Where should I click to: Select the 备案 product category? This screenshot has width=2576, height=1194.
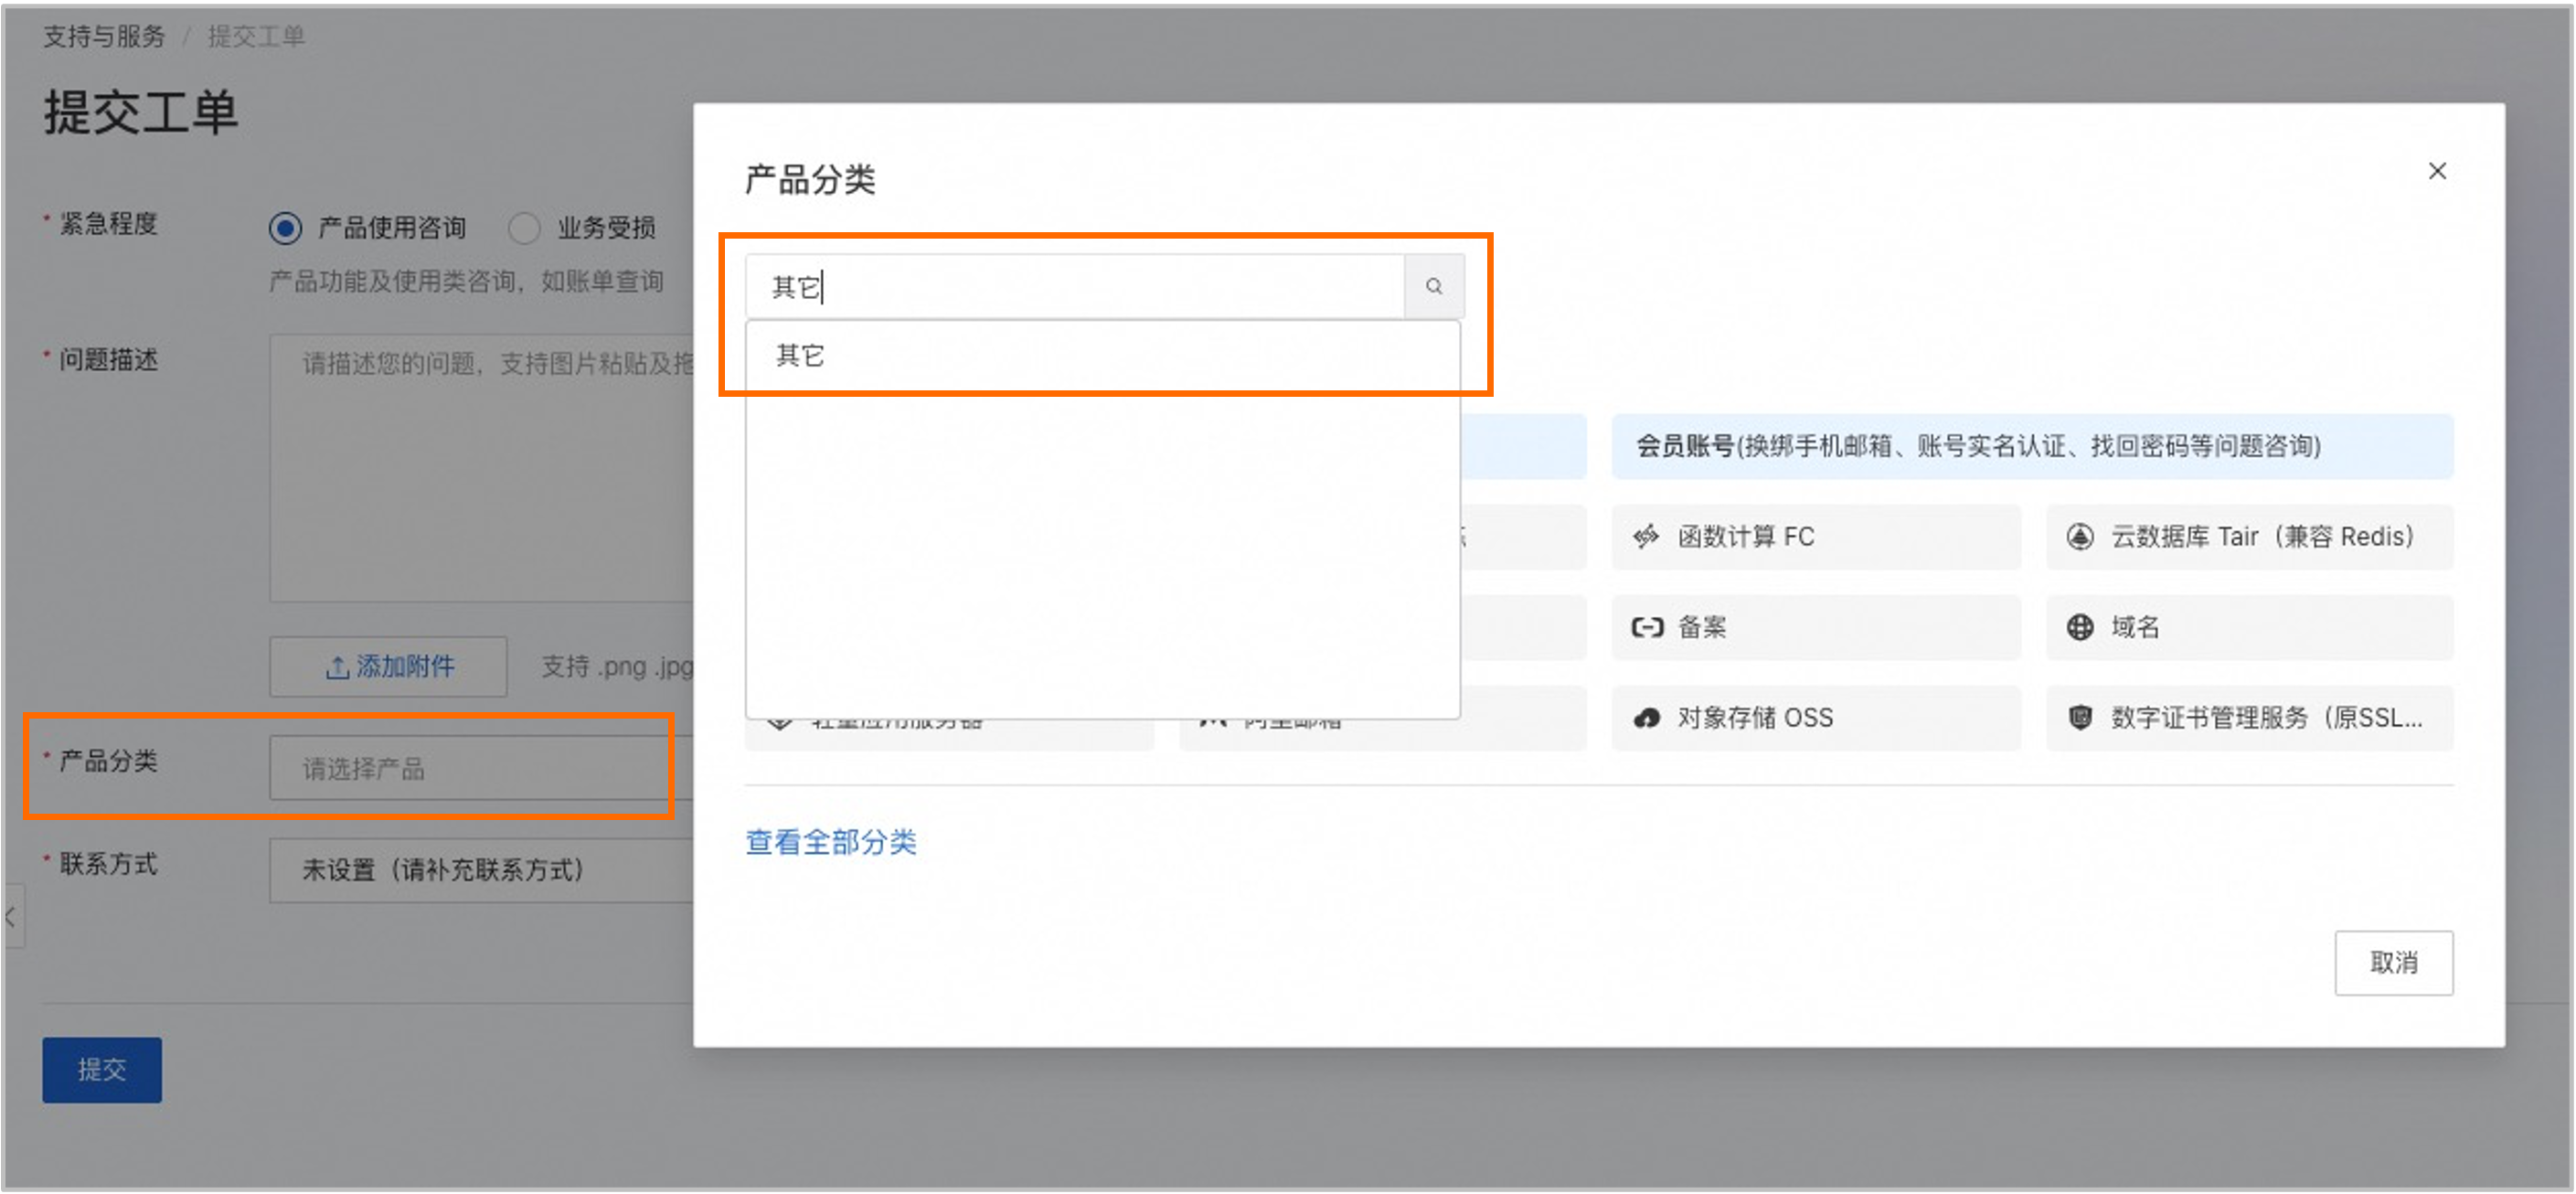pos(1815,627)
